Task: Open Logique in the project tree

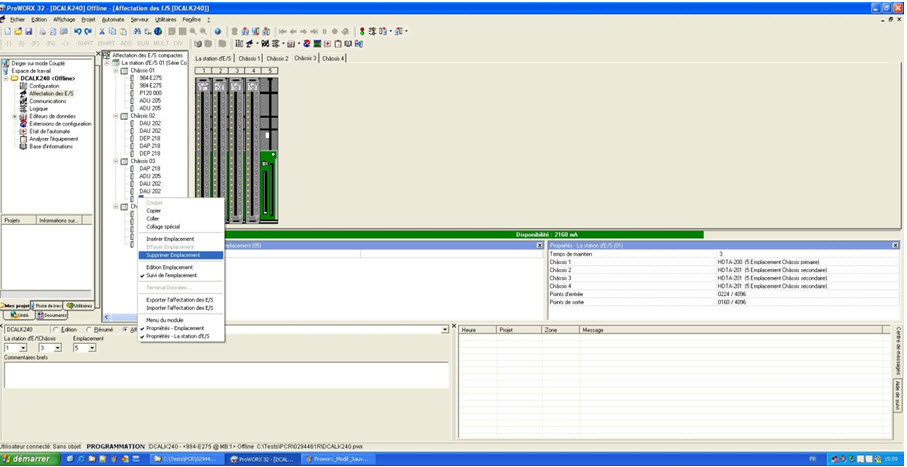Action: [x=39, y=108]
